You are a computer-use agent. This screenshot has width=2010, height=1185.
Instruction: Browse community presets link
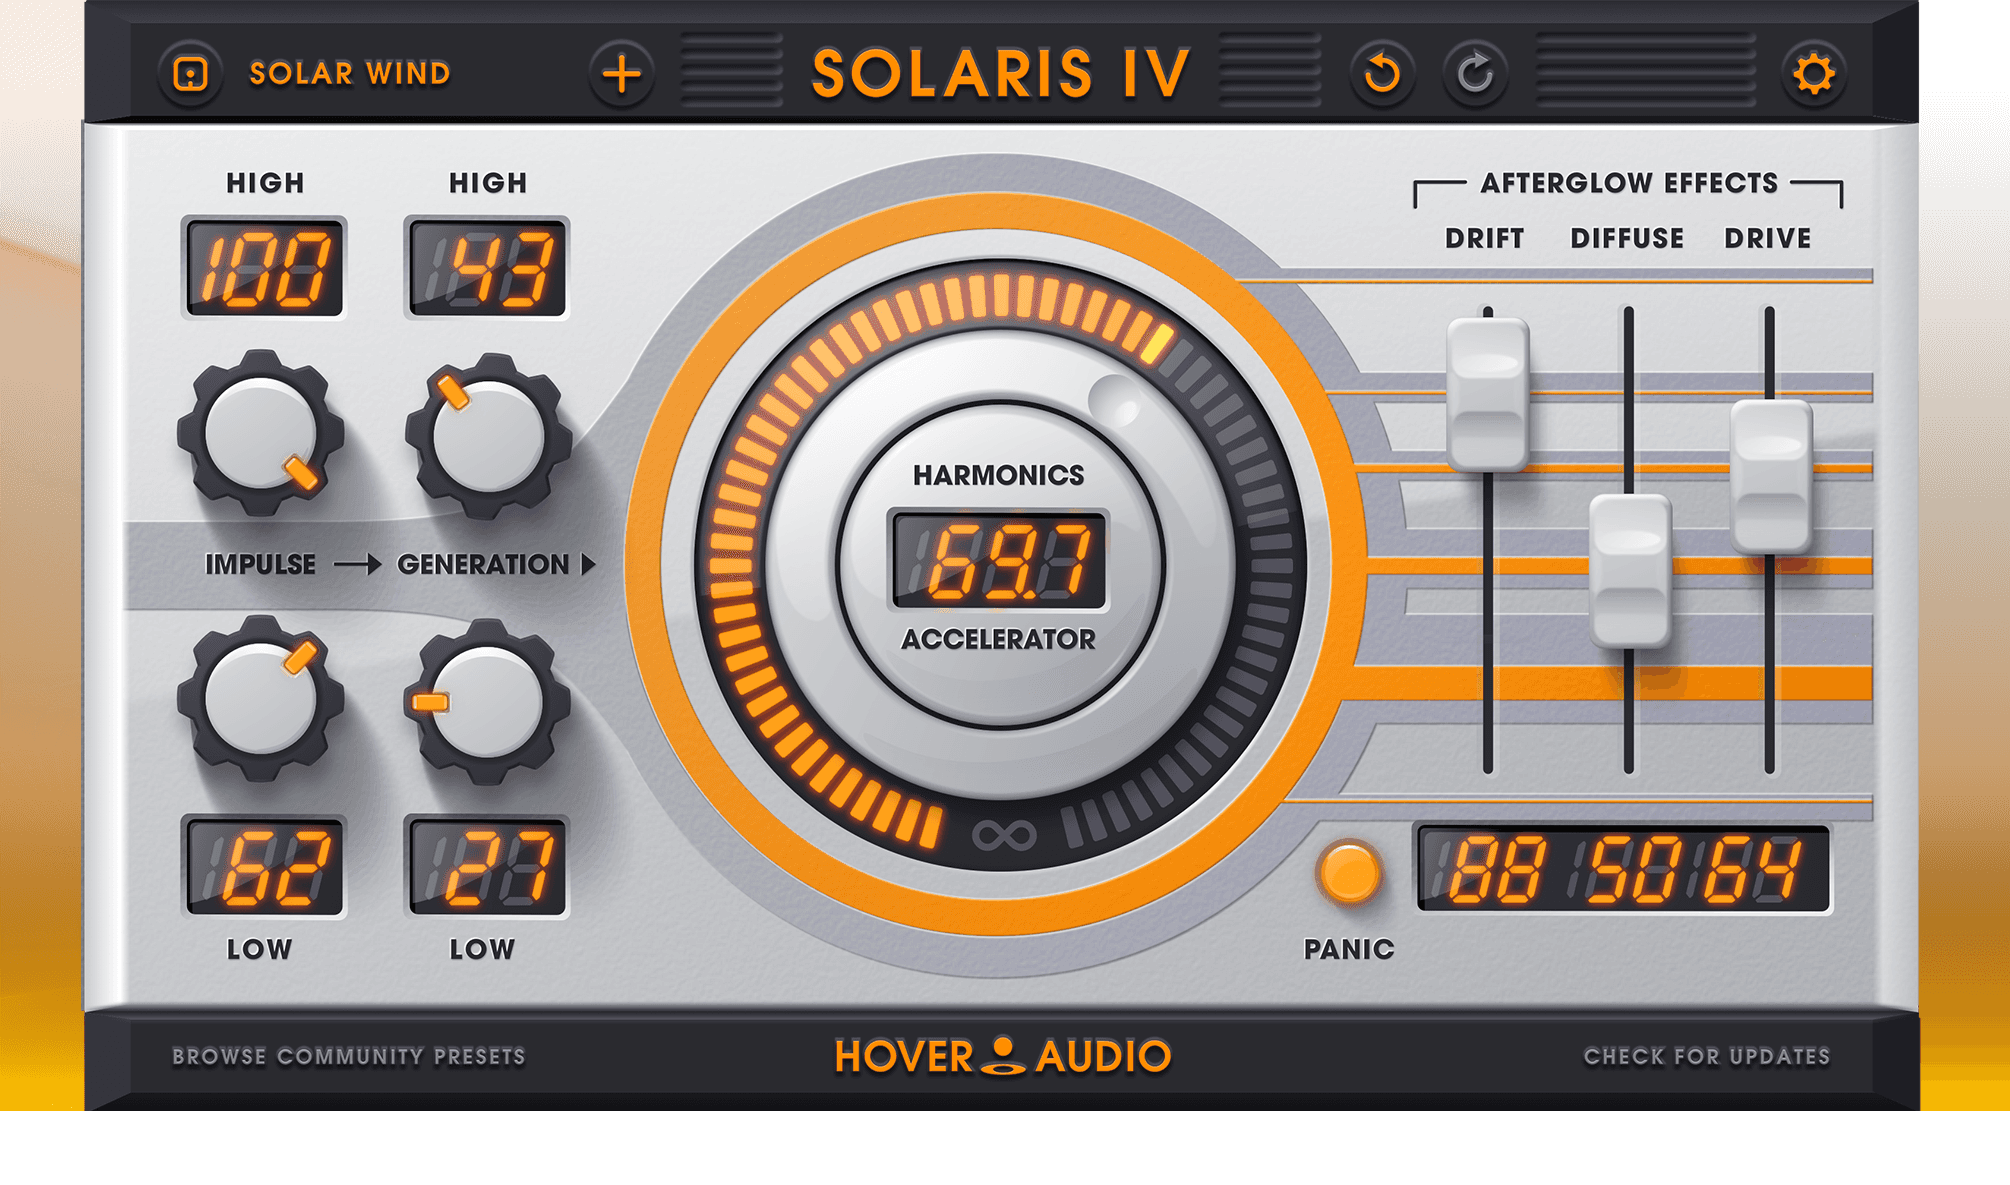348,1057
